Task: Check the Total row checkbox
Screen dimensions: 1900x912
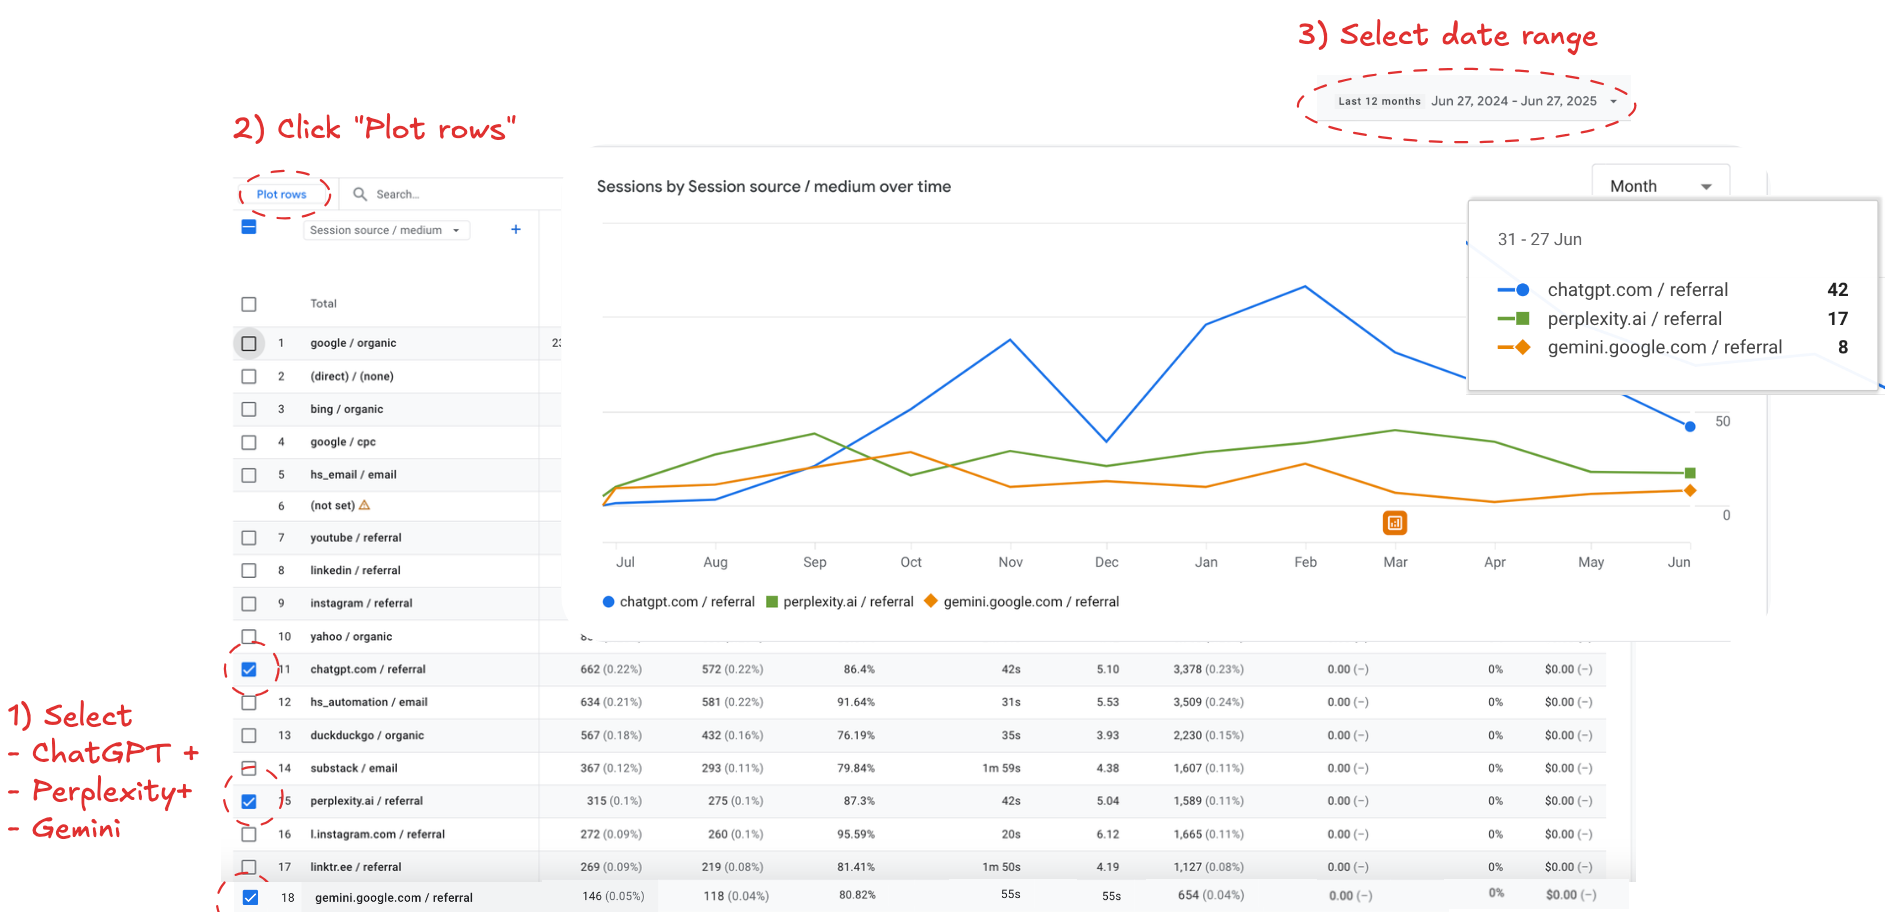Action: (x=249, y=304)
